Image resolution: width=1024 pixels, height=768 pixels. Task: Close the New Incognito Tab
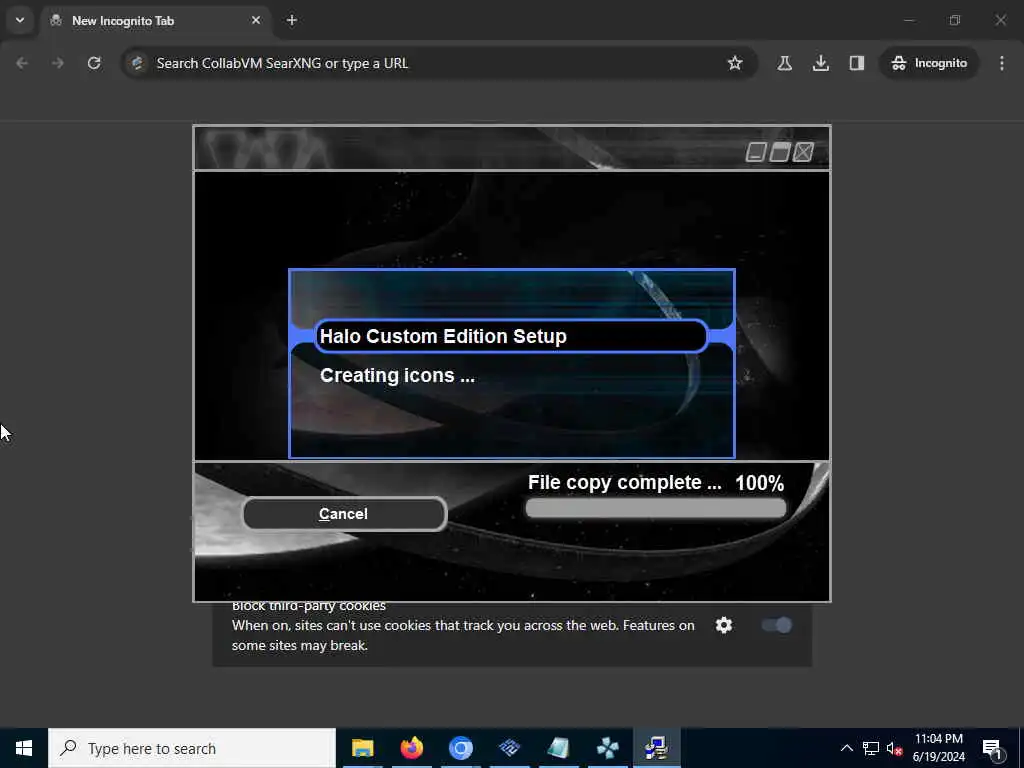coord(256,20)
